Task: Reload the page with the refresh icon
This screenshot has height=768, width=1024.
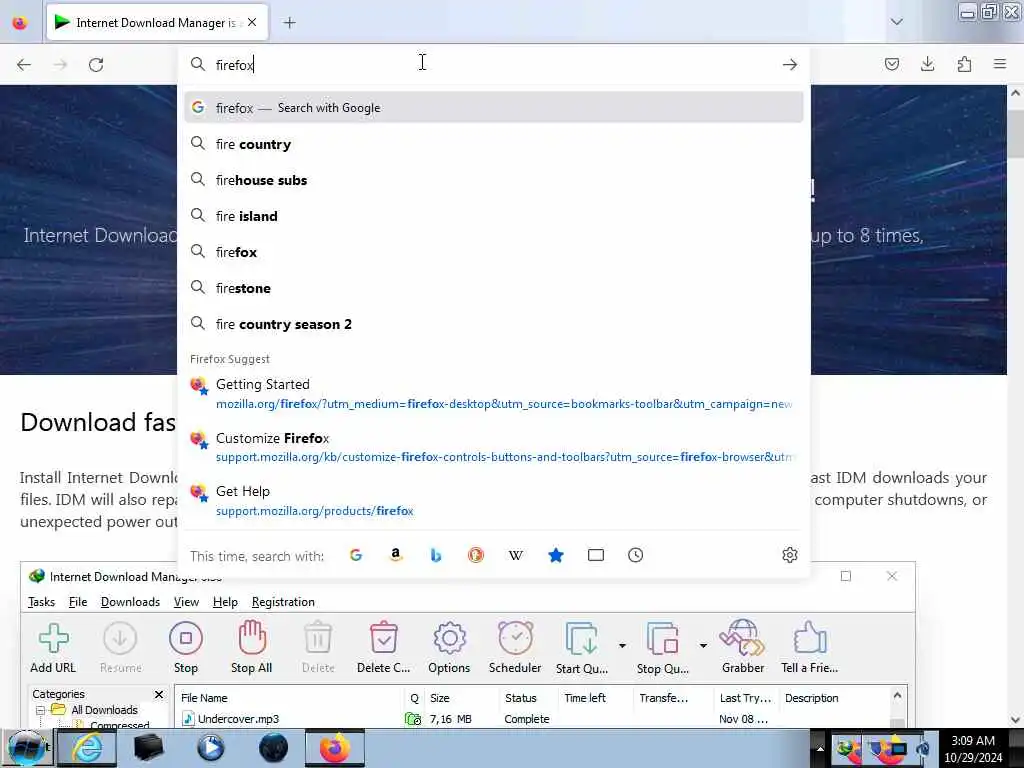Action: click(x=96, y=65)
